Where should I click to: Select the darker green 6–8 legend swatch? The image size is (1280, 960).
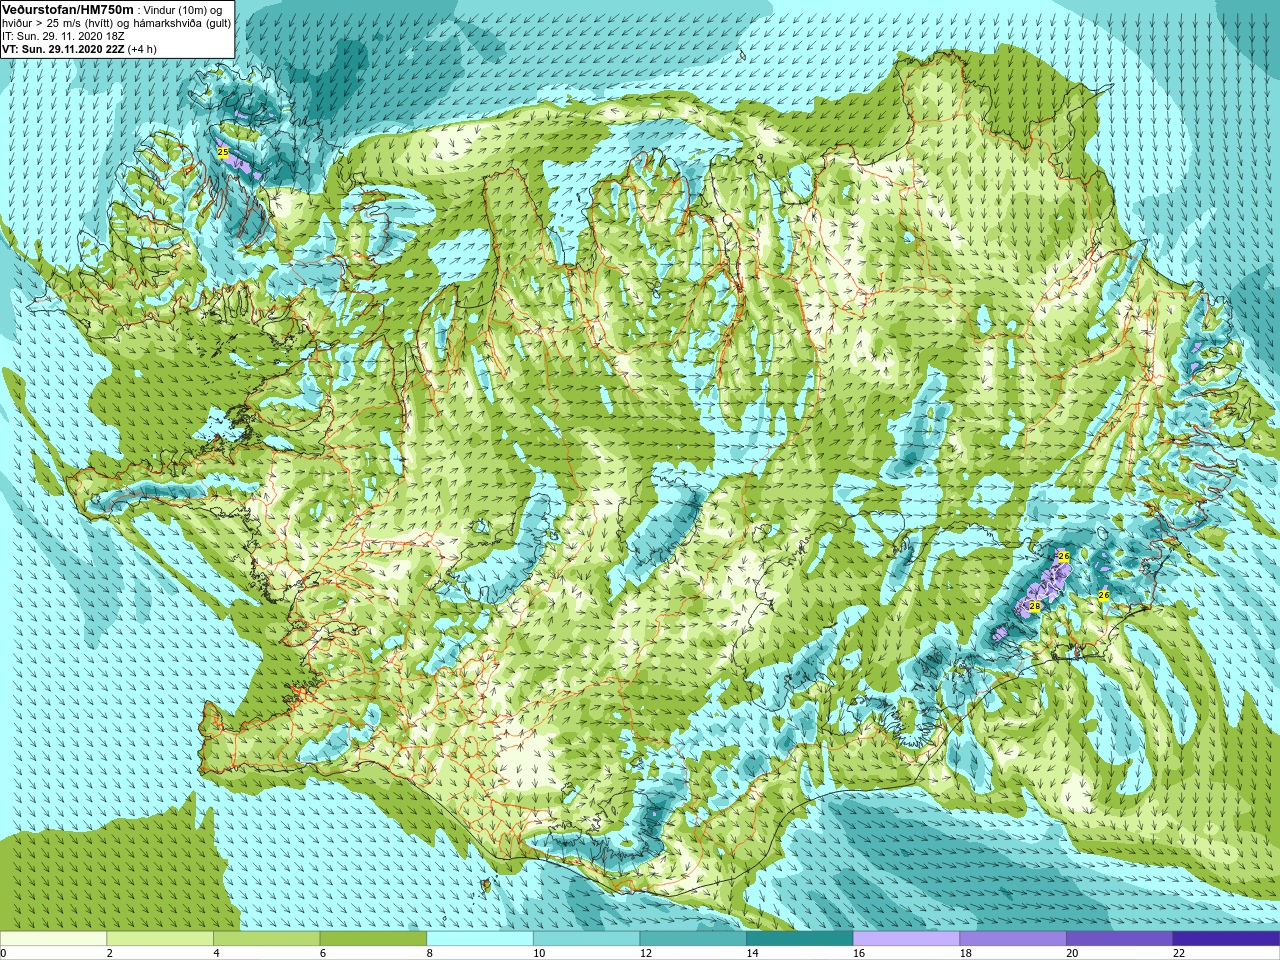(x=373, y=939)
